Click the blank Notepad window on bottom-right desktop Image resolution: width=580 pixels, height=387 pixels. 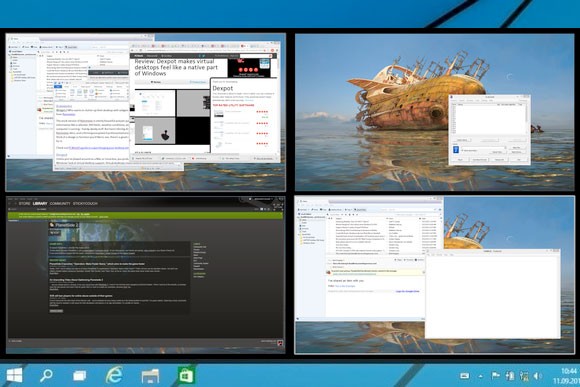tap(492, 294)
